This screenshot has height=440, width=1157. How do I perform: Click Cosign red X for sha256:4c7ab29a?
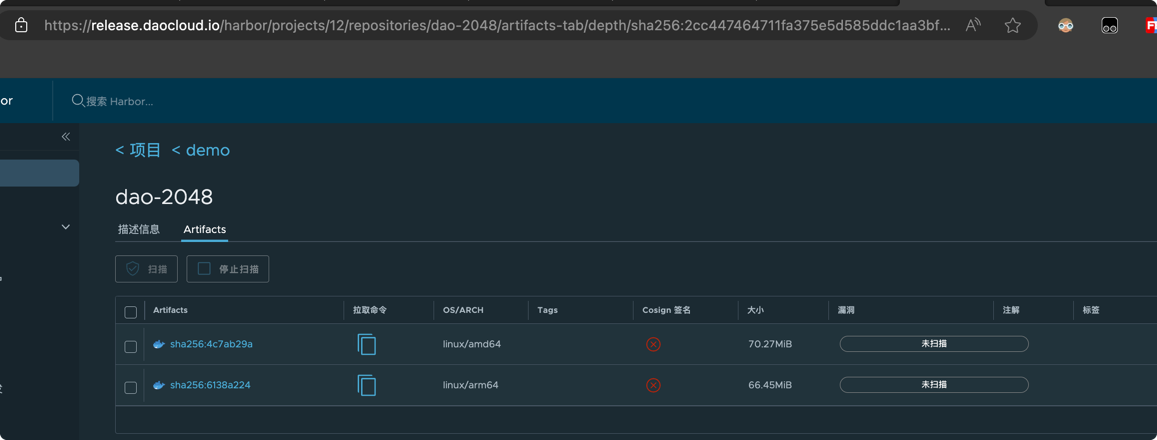coord(653,344)
